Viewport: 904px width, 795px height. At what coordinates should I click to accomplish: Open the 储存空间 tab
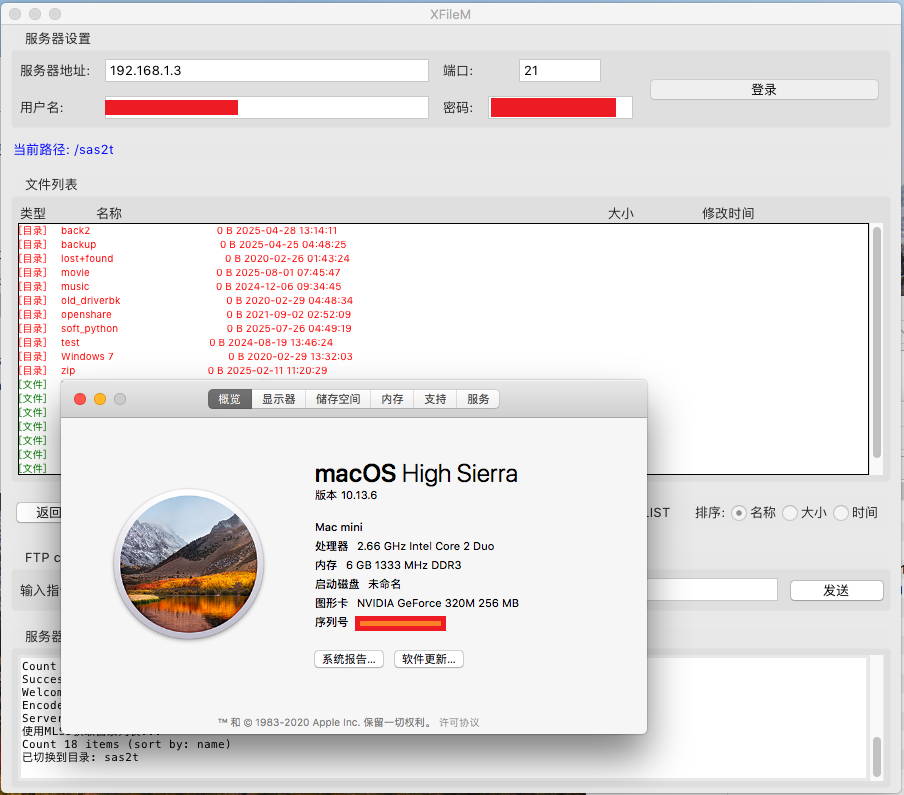337,399
